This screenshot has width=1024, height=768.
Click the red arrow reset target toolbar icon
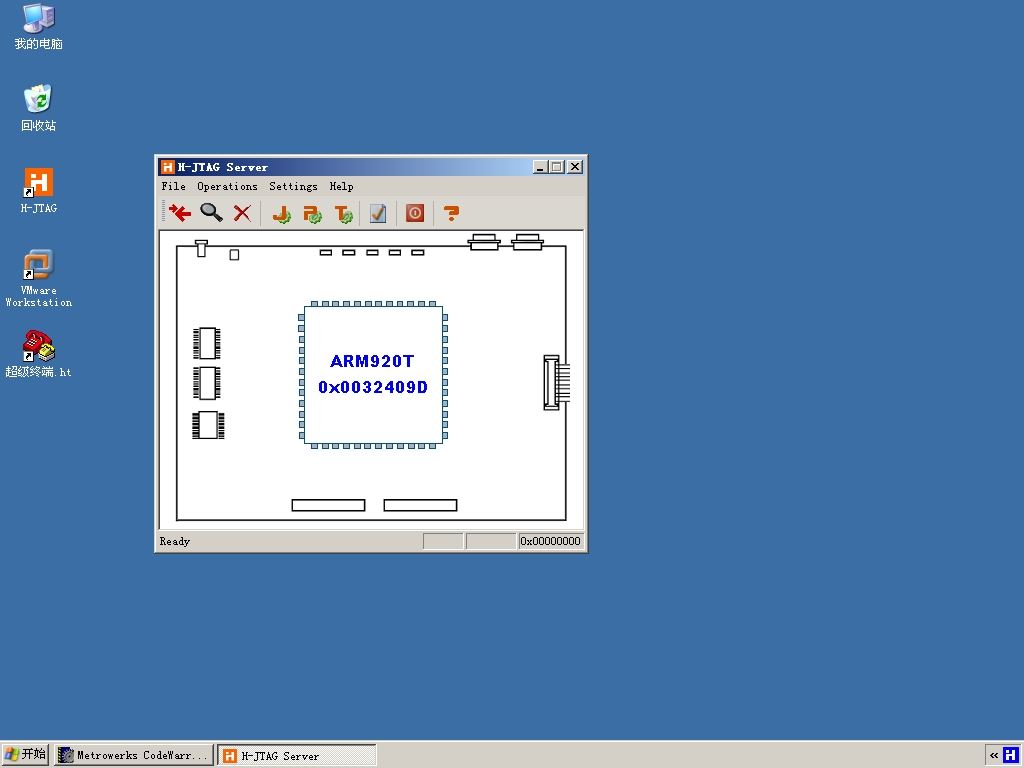pos(180,213)
